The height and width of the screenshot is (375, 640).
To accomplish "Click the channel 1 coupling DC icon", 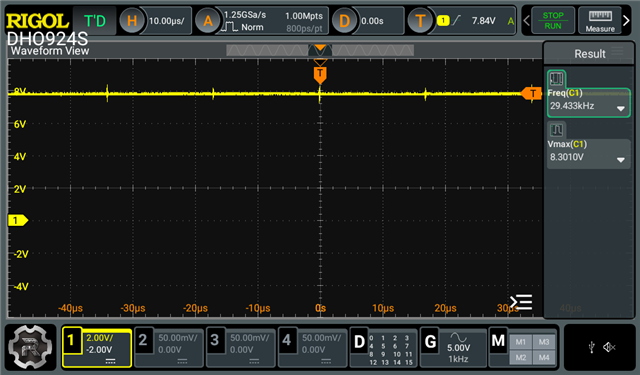I will click(110, 362).
